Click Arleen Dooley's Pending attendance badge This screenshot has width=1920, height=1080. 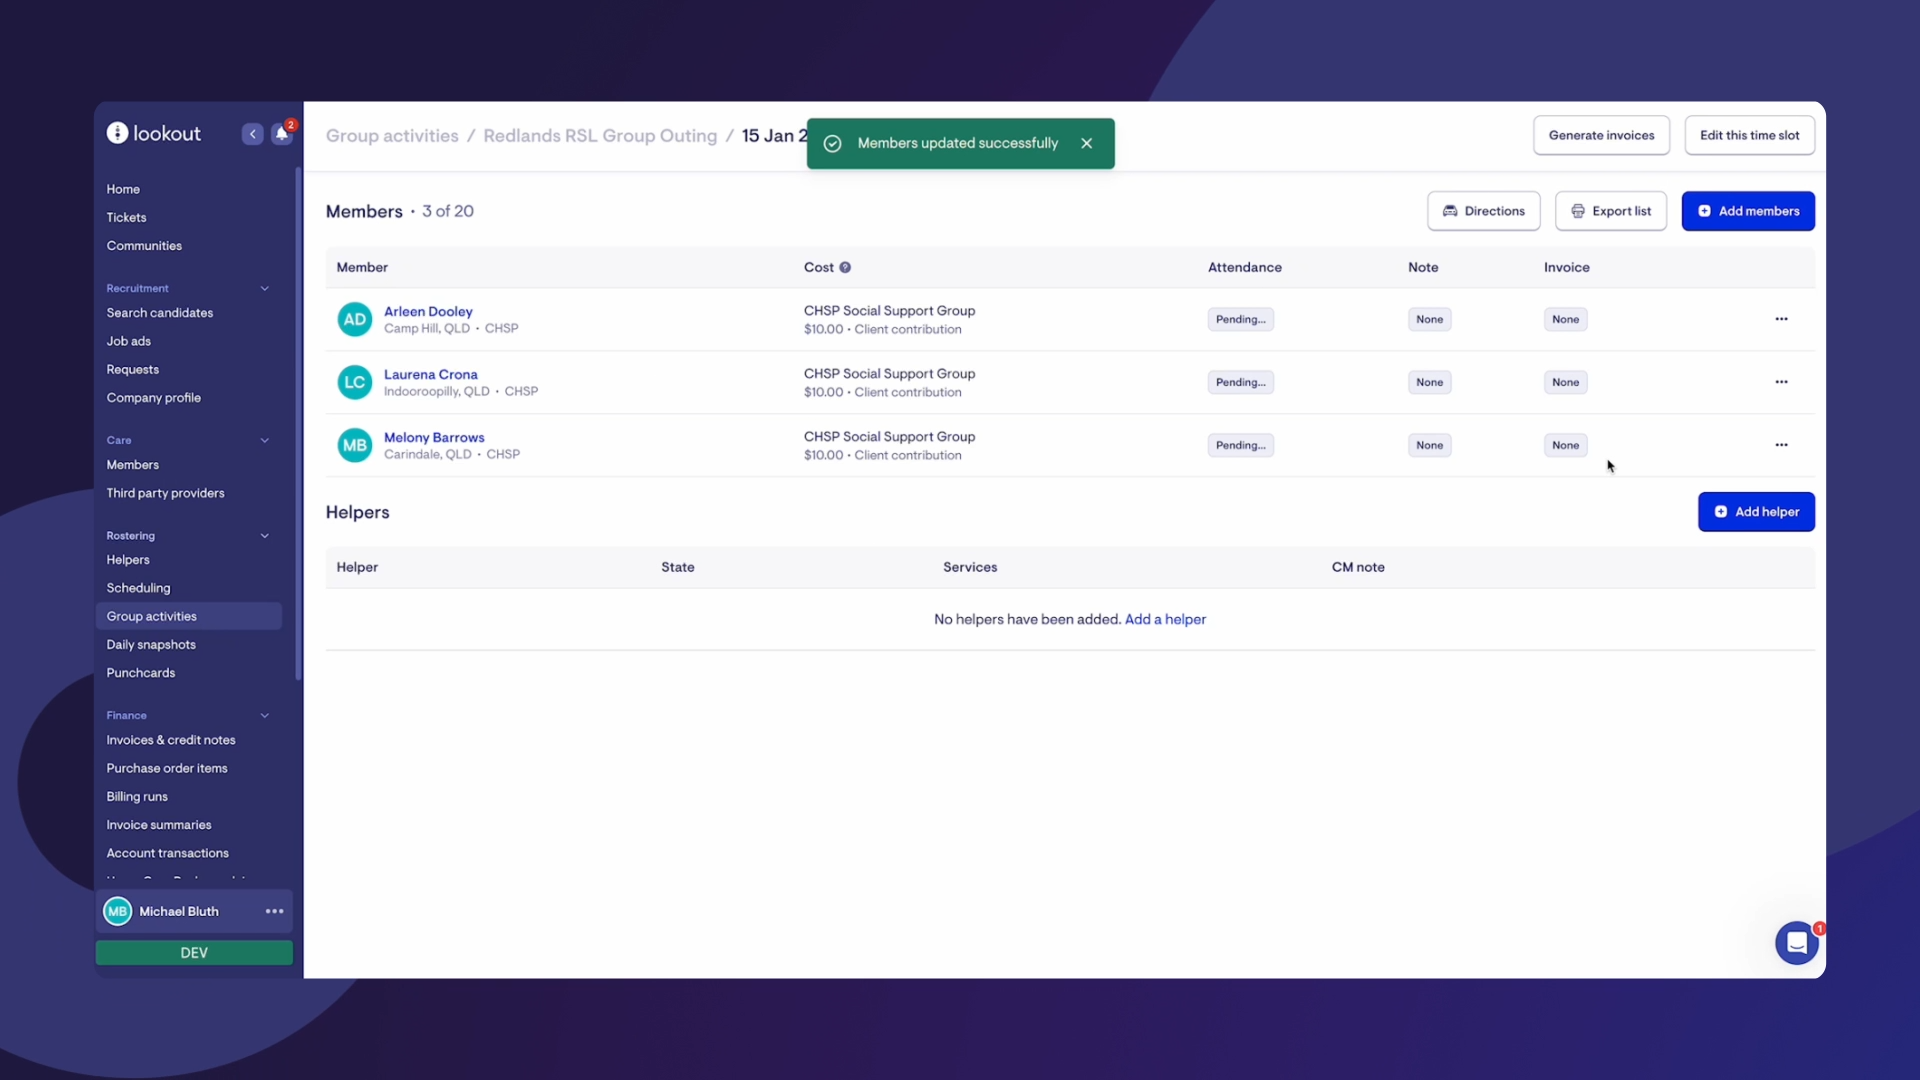pos(1240,319)
